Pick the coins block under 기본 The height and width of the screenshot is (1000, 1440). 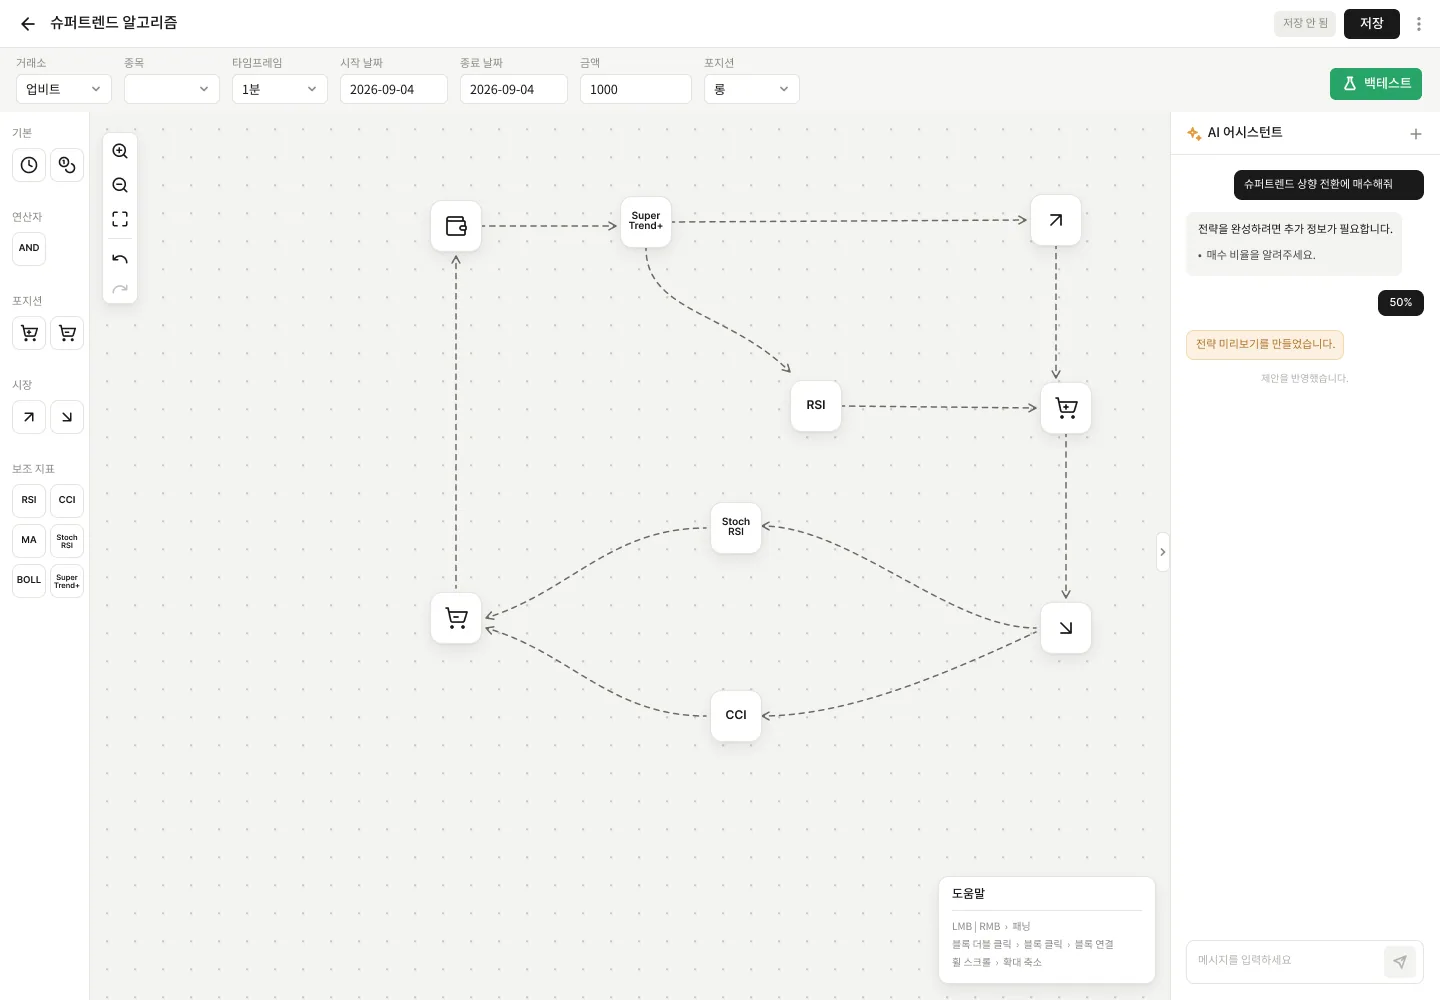click(x=67, y=165)
